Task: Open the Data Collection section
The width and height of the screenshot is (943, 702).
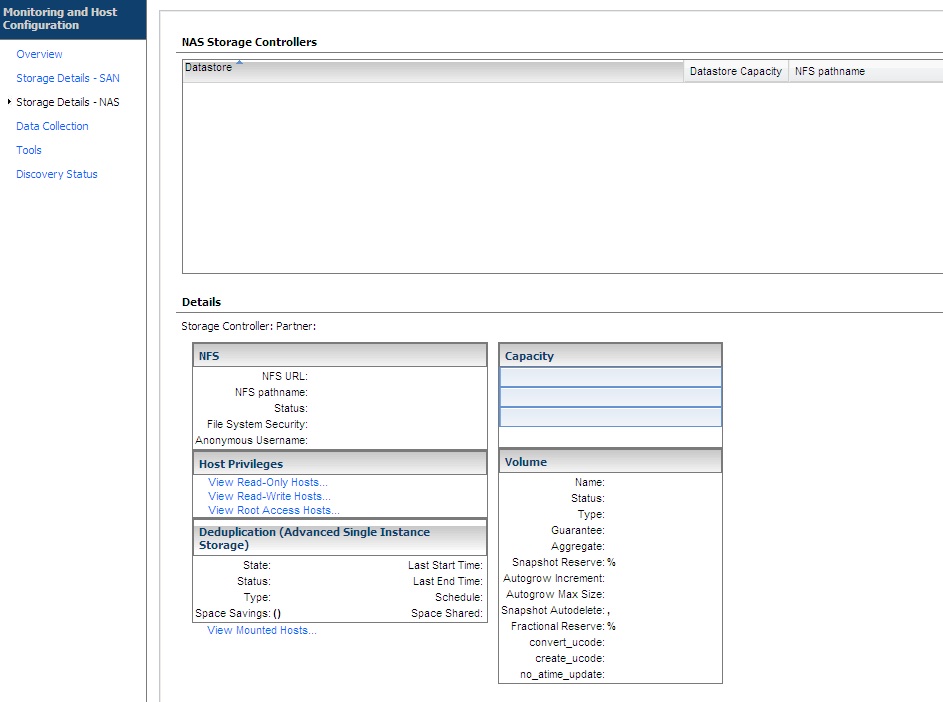Action: click(x=52, y=126)
